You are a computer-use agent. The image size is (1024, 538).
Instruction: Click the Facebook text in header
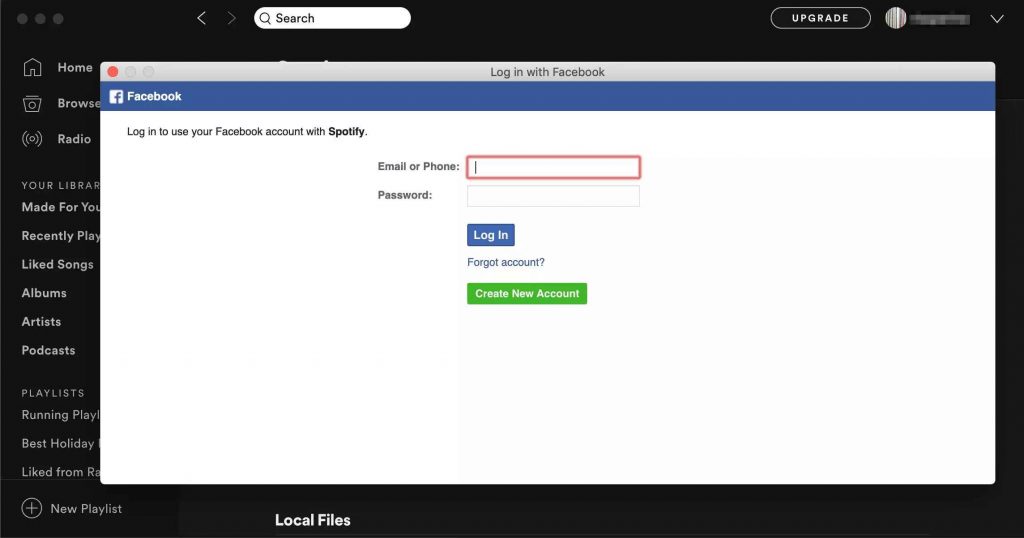click(x=154, y=97)
